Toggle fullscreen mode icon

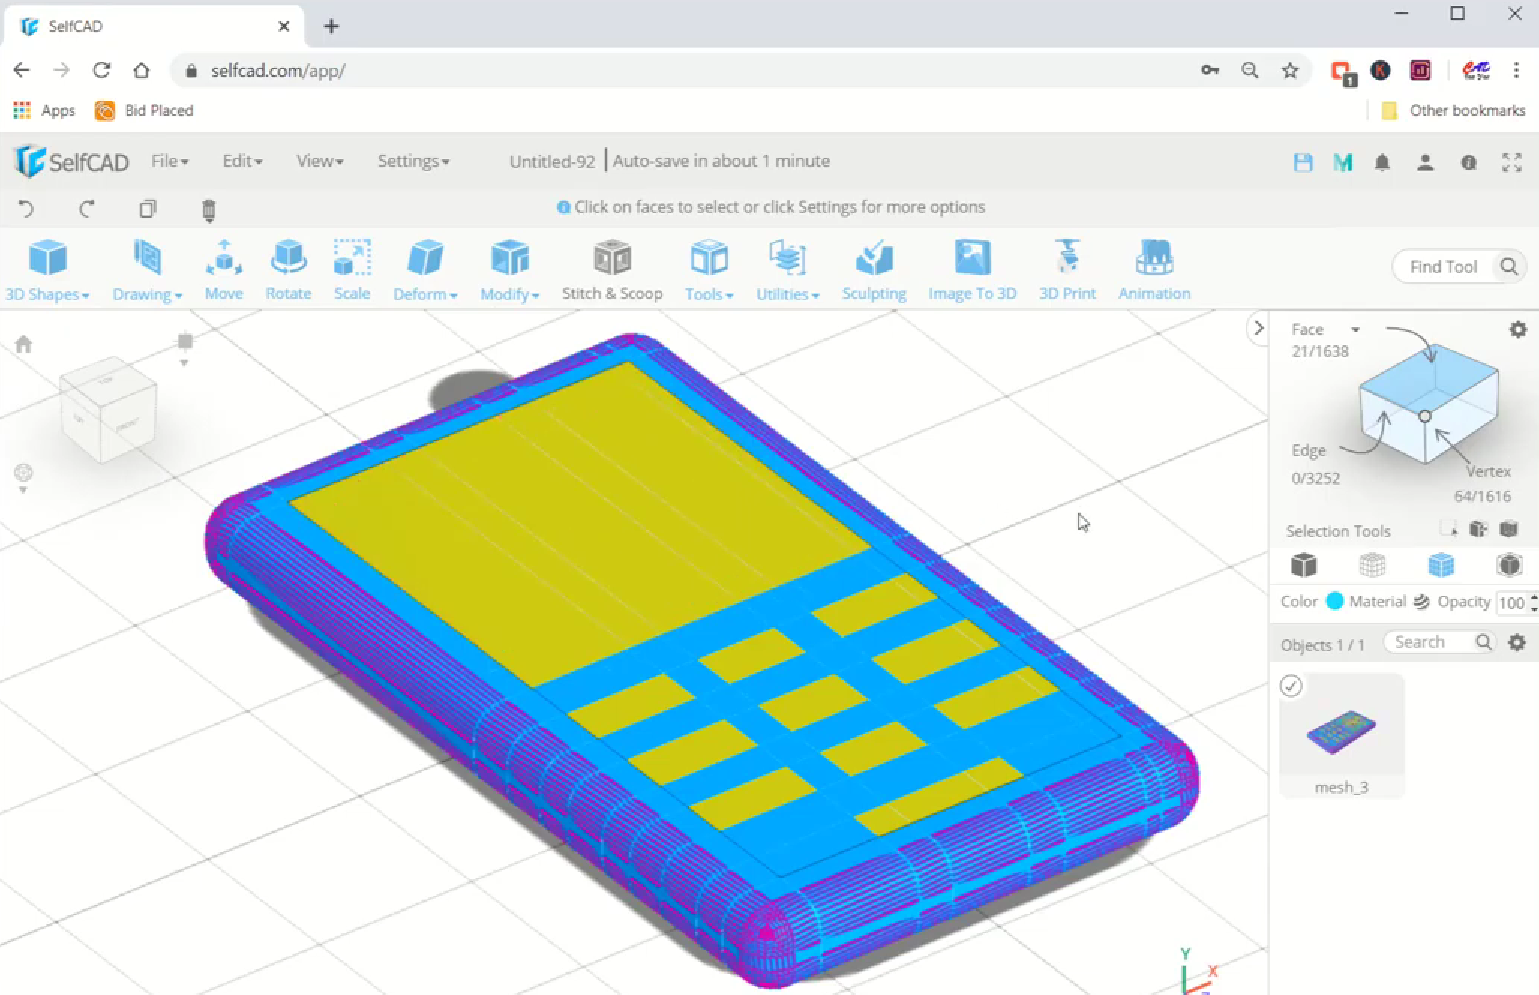(x=1512, y=162)
